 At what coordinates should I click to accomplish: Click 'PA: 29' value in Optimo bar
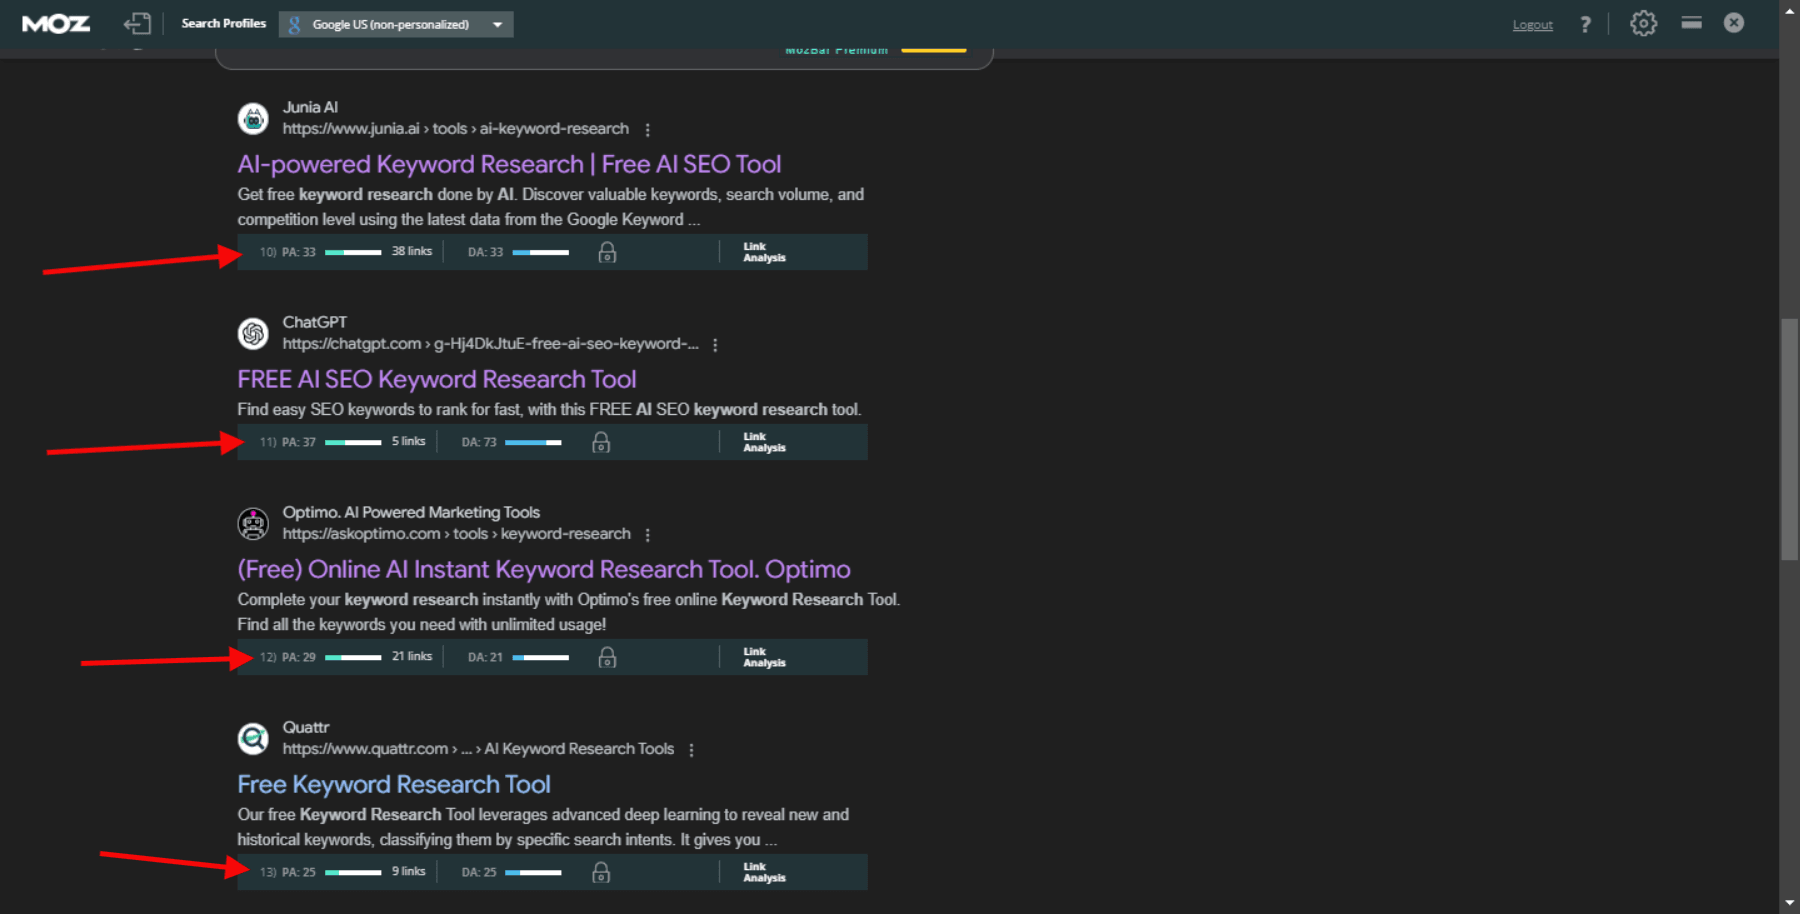point(298,657)
